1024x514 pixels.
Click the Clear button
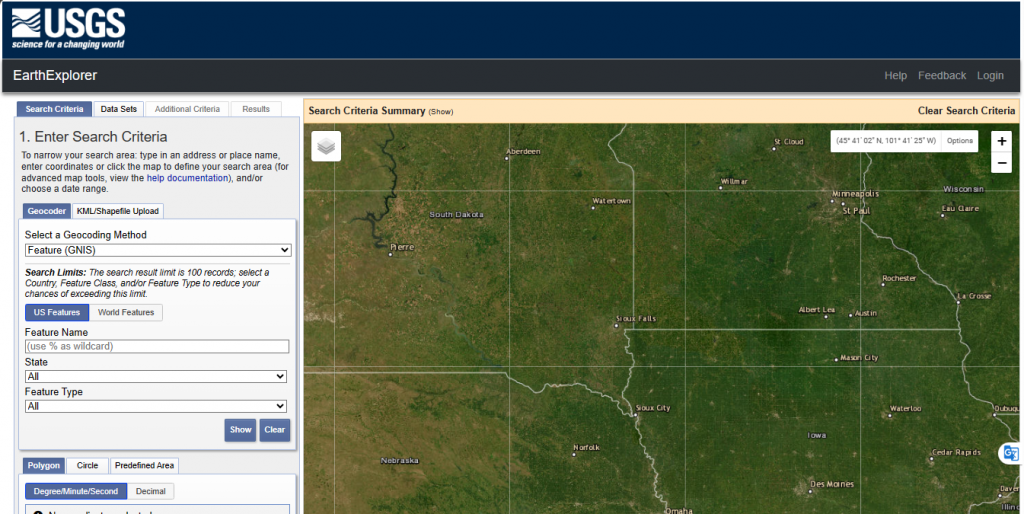(274, 430)
